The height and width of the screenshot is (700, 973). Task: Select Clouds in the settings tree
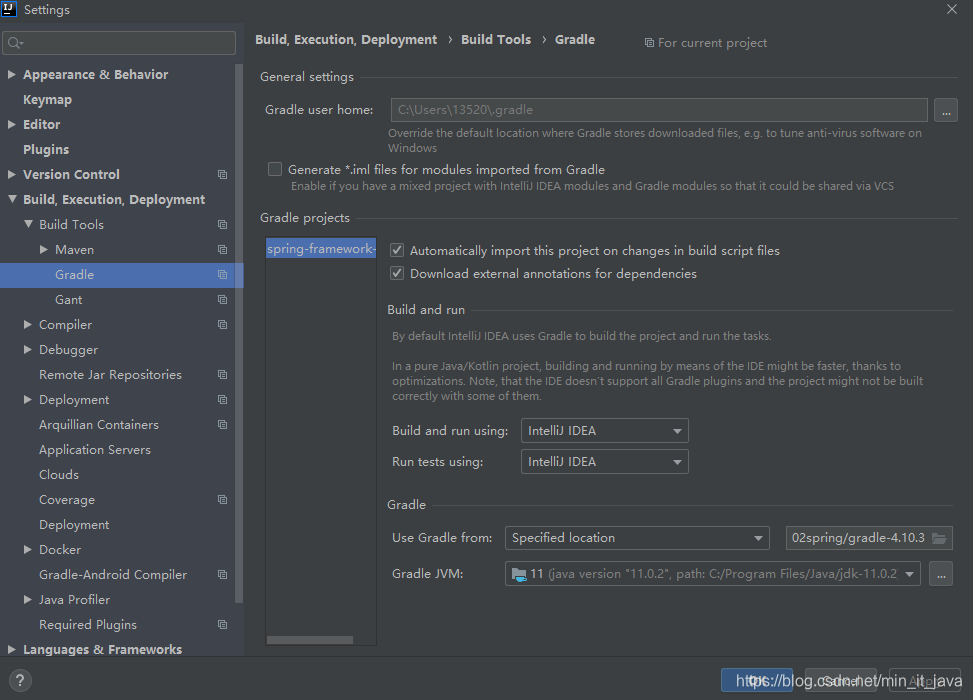pos(59,475)
